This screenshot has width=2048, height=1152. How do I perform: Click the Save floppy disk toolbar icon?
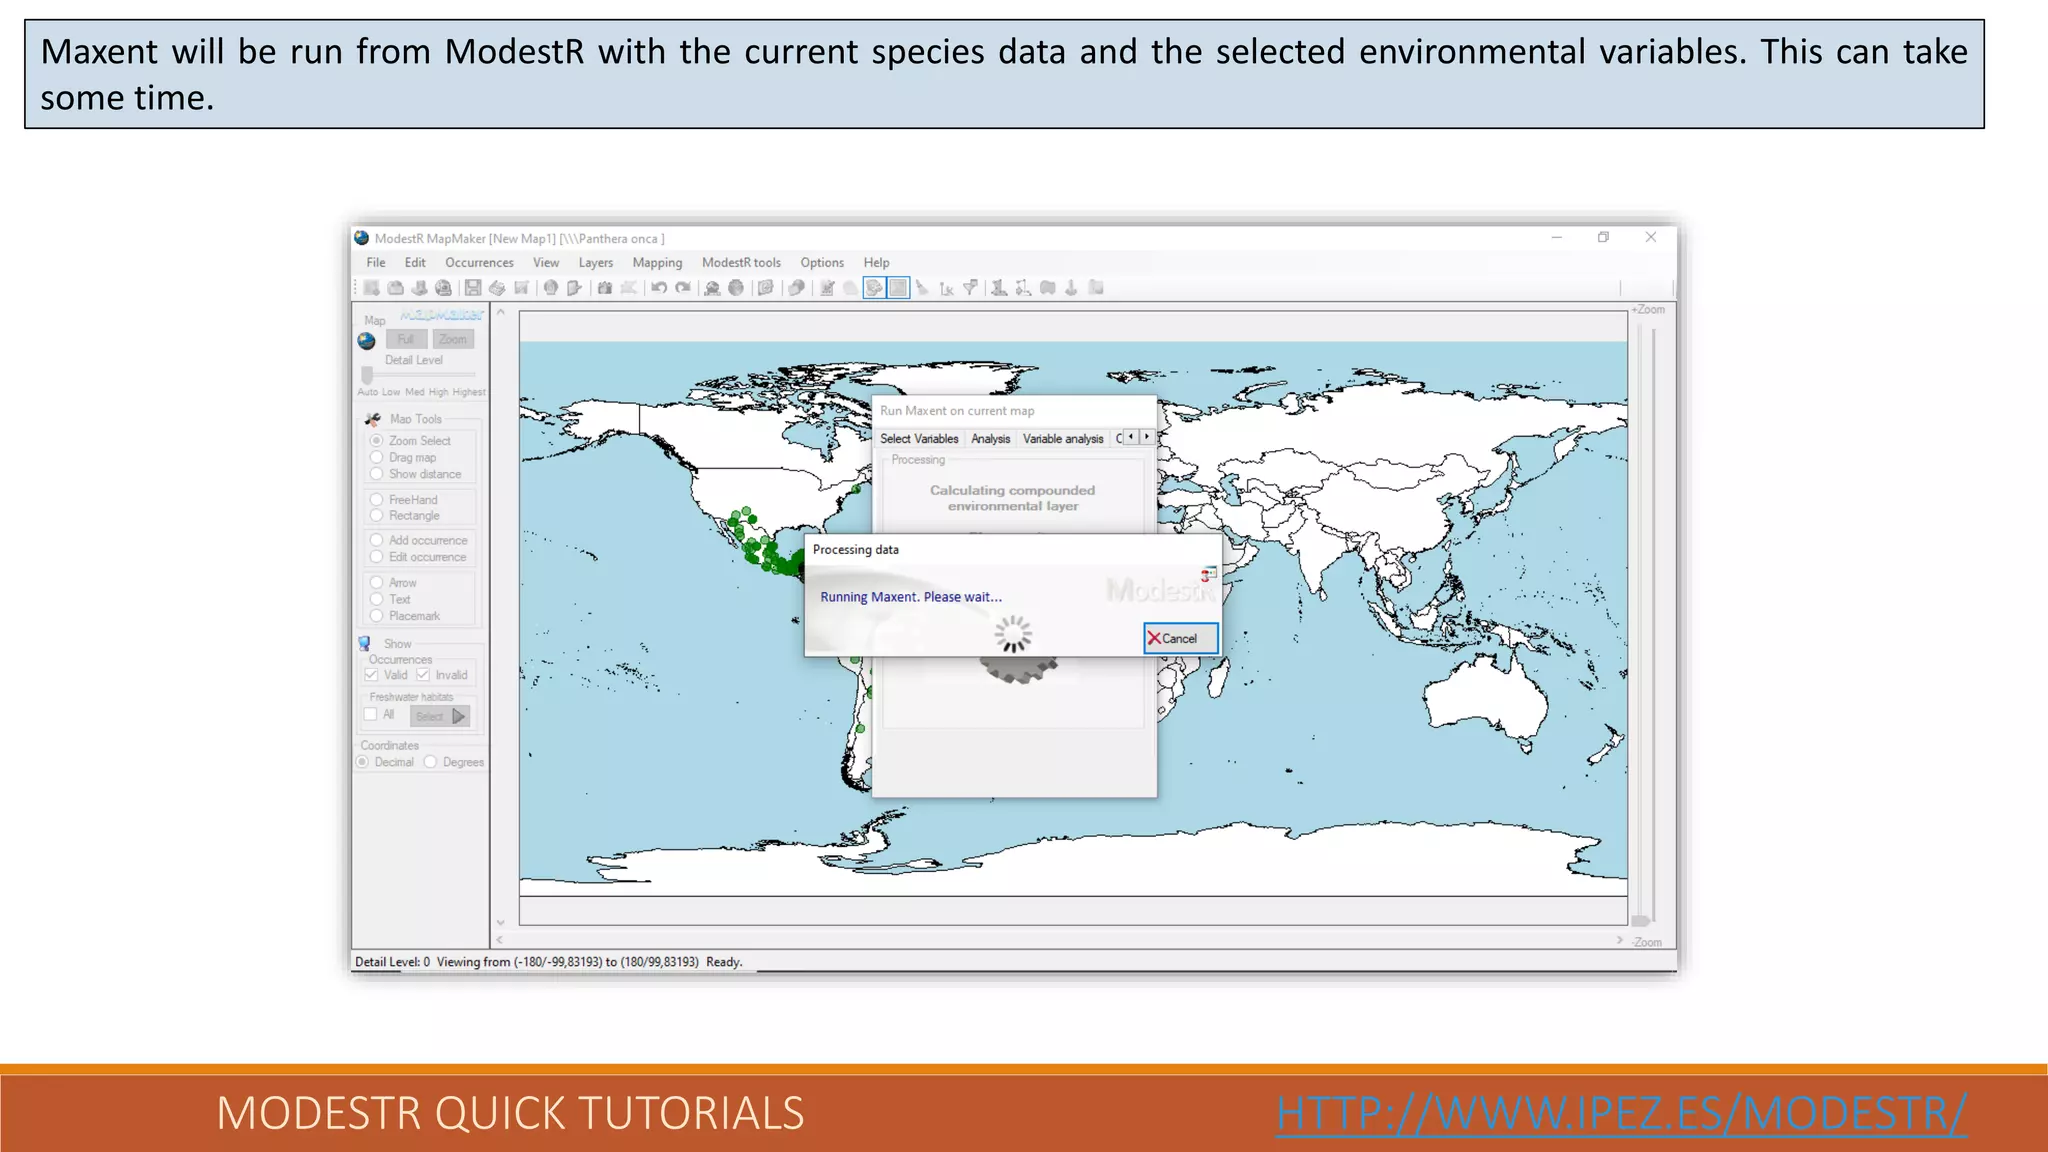473,288
